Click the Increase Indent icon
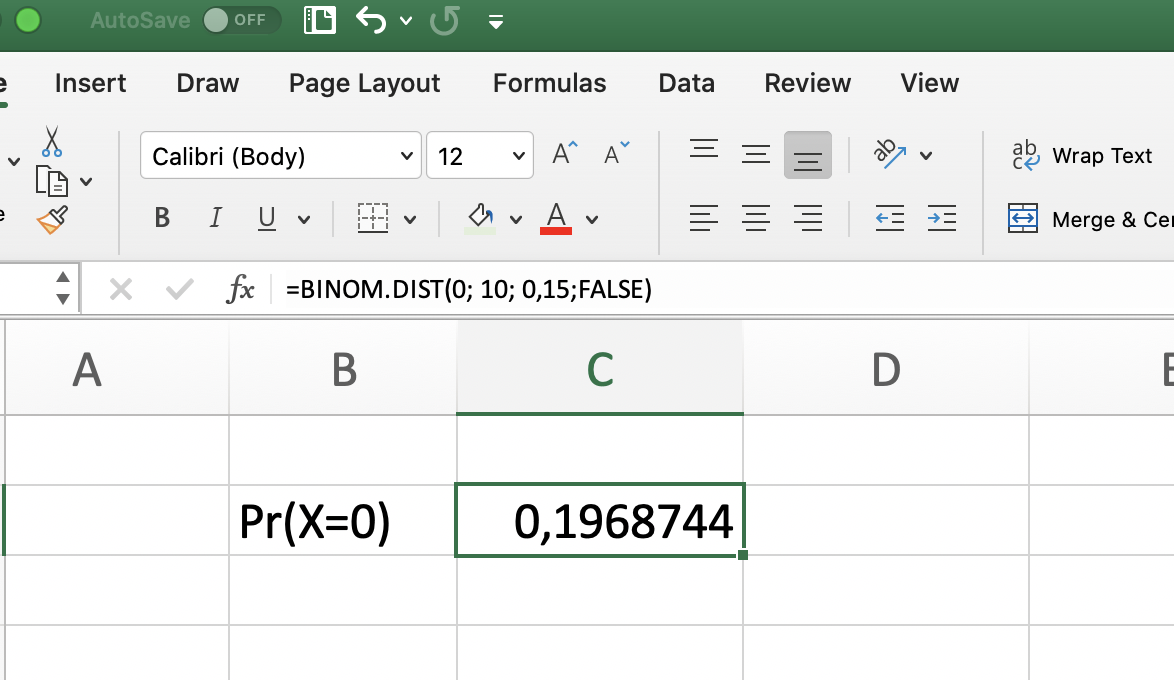The height and width of the screenshot is (680, 1174). [941, 218]
